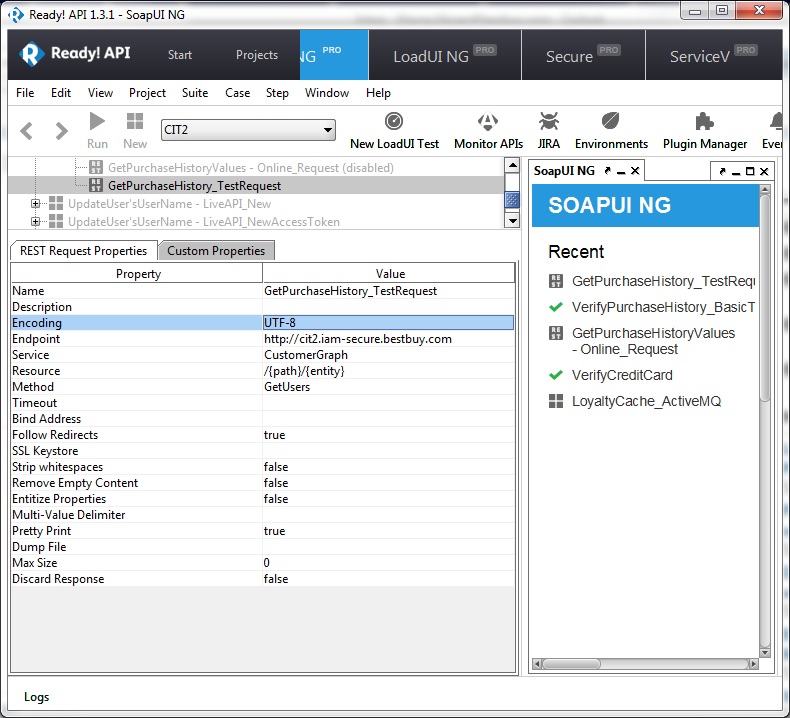Click the JIRA bug icon
This screenshot has width=790, height=718.
[548, 122]
